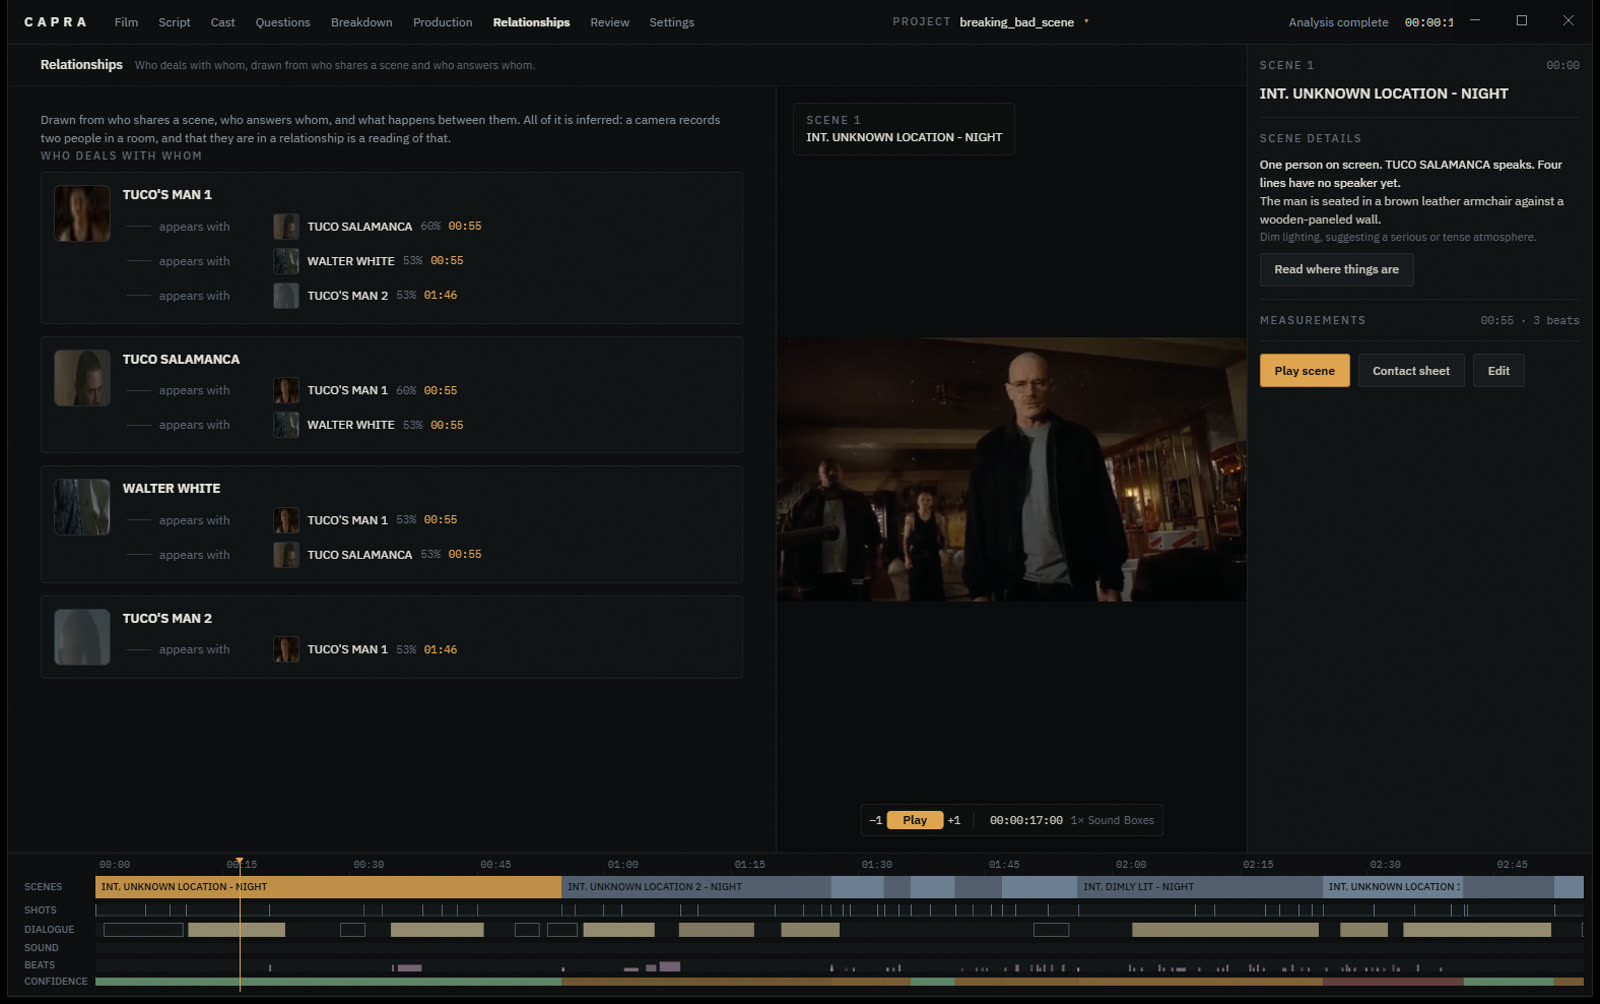Select Tuco's Man 1 under Walter White
Screen dimensions: 1600x1004
(347, 520)
